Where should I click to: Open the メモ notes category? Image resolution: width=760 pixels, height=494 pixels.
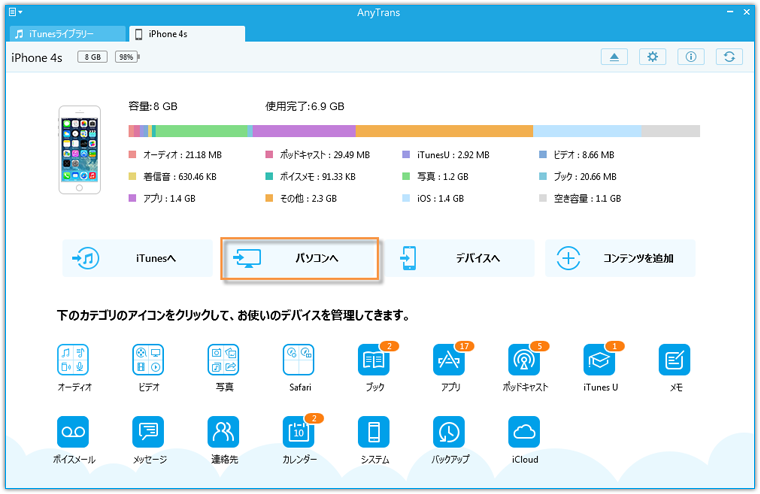pyautogui.click(x=674, y=360)
